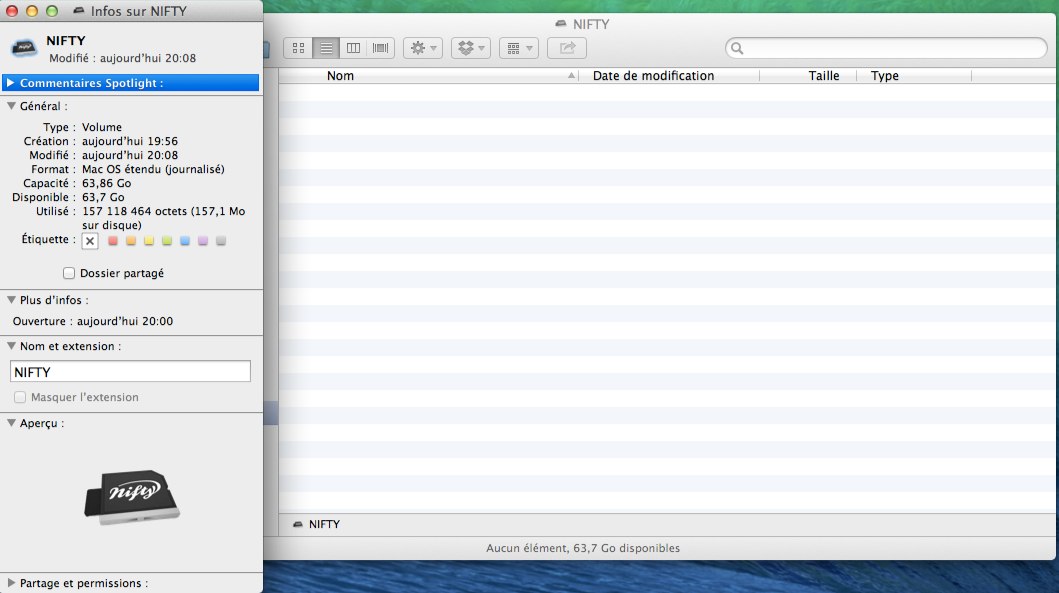Close the Infos sur NIFTY window
The image size is (1059, 593).
[11, 11]
